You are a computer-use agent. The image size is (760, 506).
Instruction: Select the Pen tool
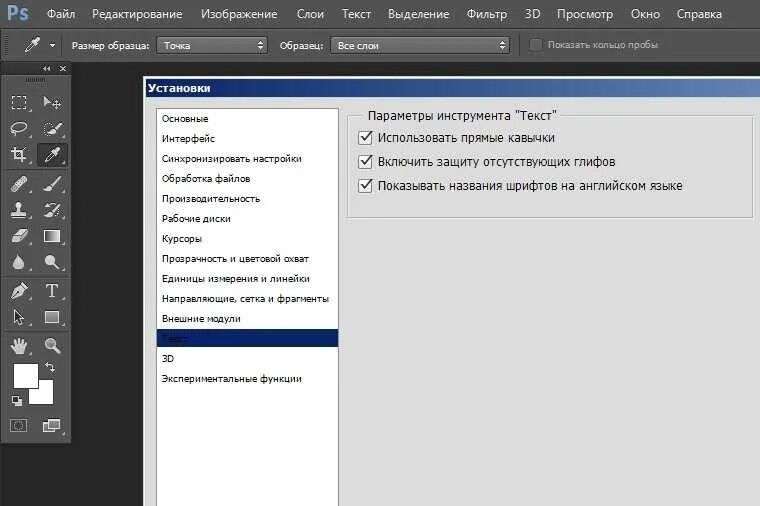19,291
